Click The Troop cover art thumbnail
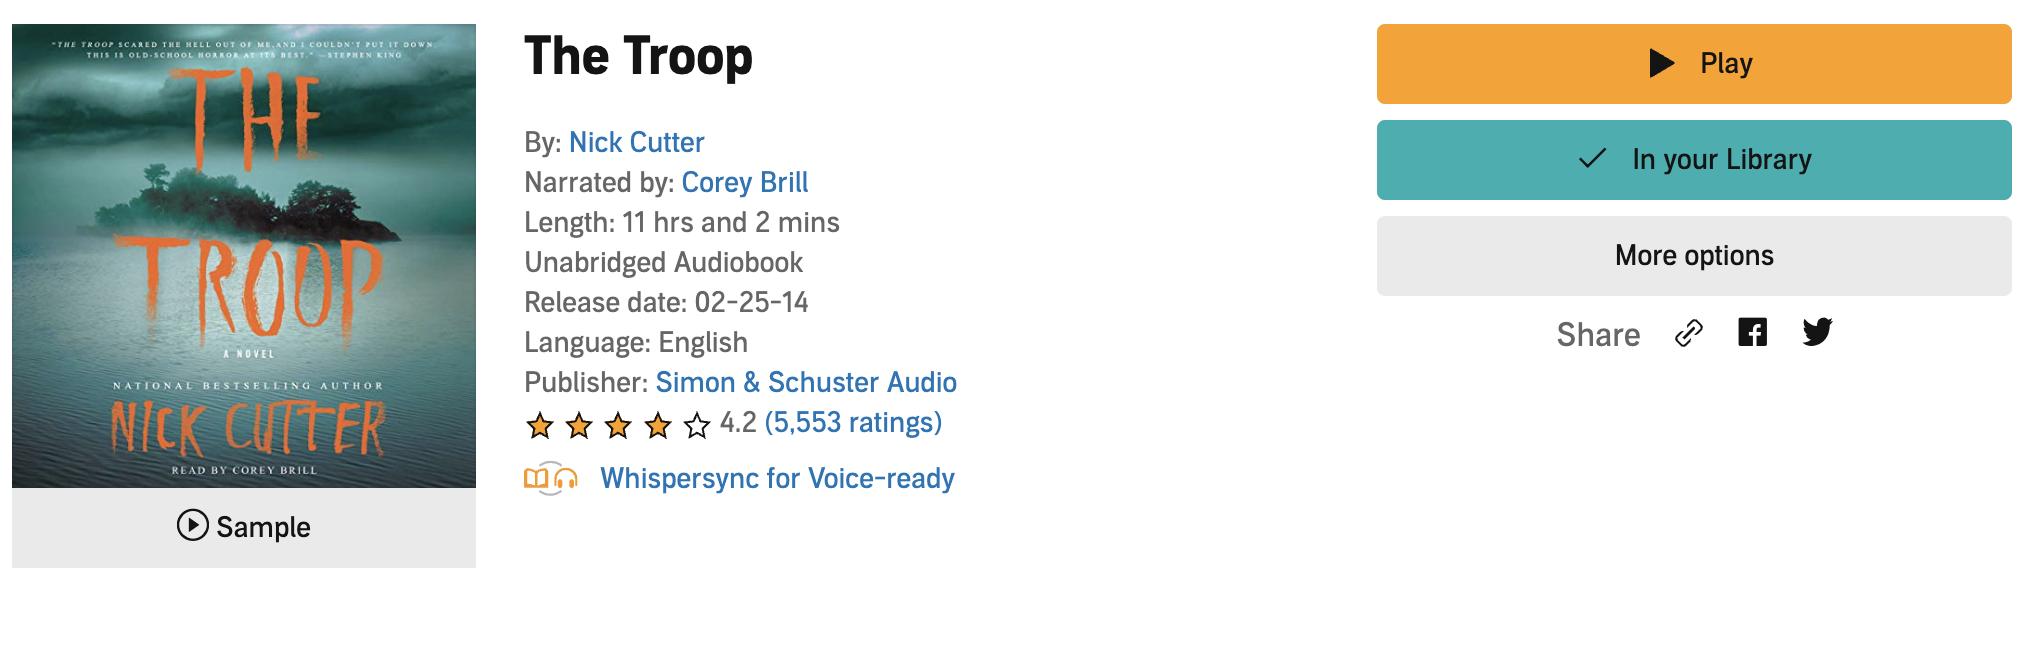The height and width of the screenshot is (646, 2022). click(244, 256)
